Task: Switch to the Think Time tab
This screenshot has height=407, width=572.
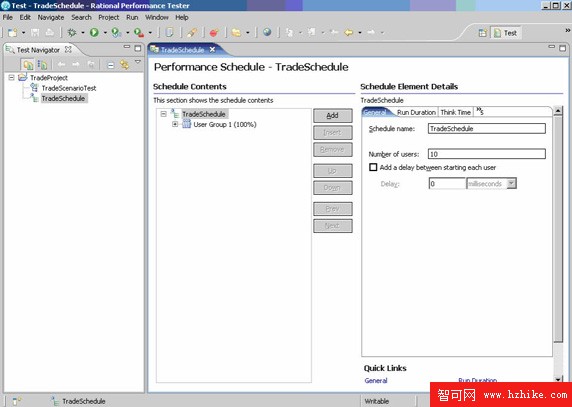Action: (x=456, y=112)
